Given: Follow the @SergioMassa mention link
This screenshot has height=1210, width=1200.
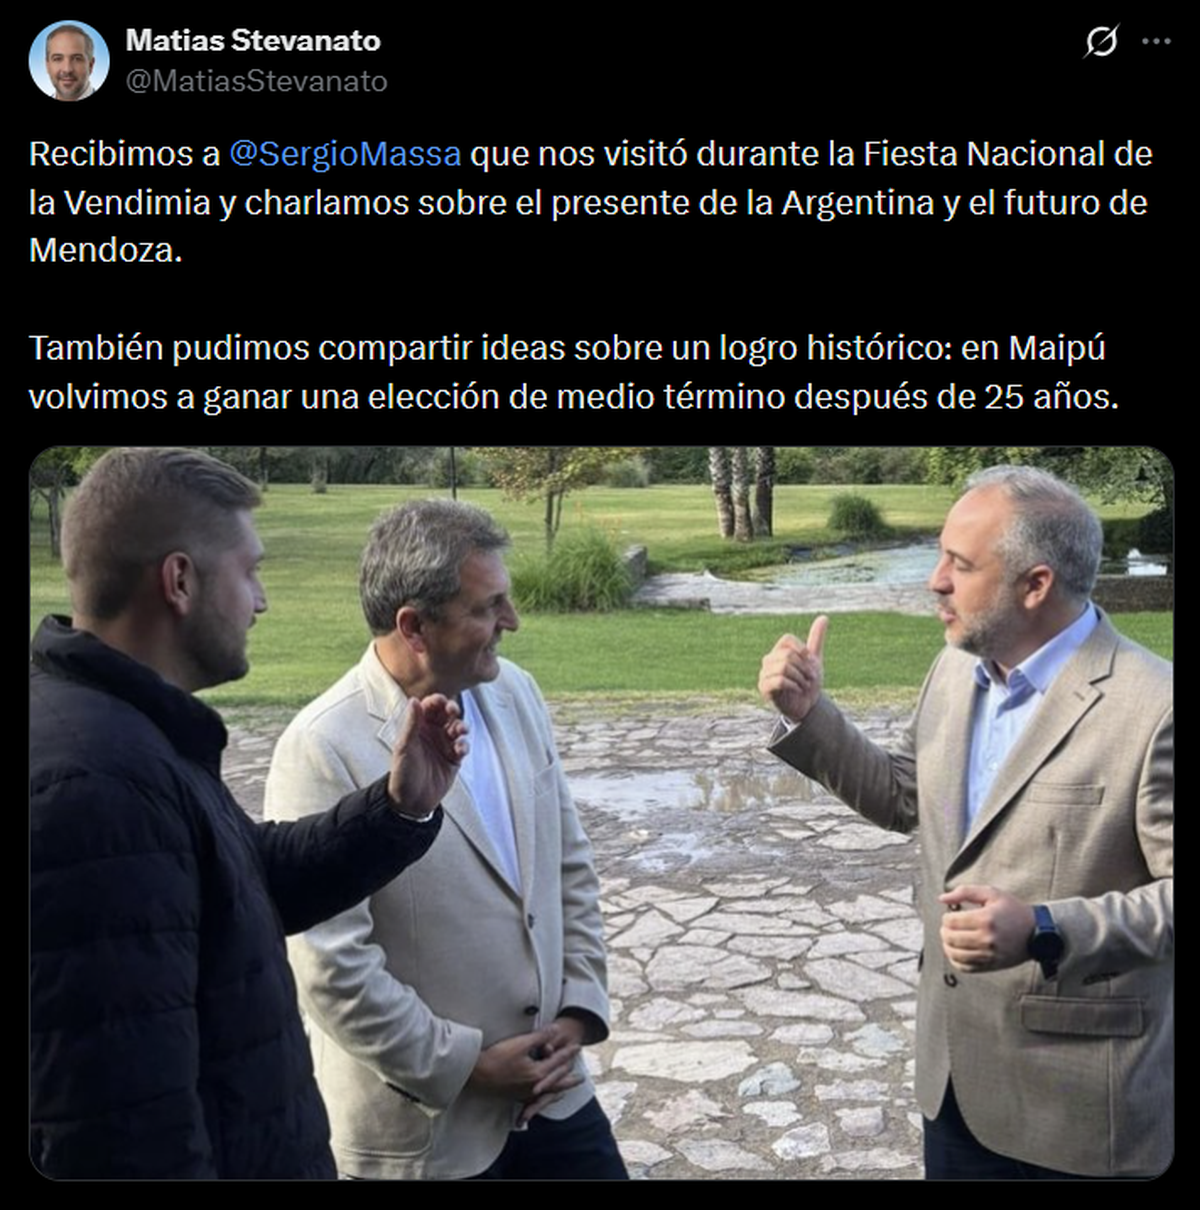Looking at the screenshot, I should (x=345, y=154).
